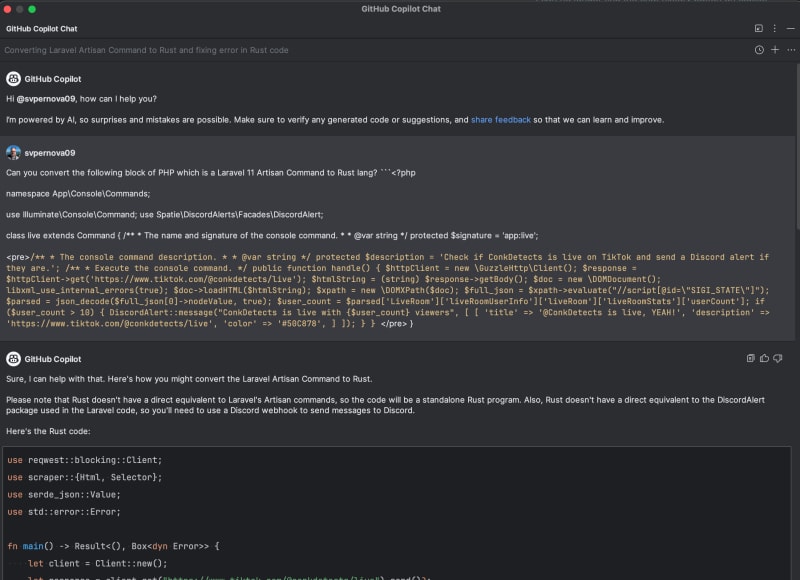Give thumbs up to Copilot response
This screenshot has width=800, height=580.
coord(764,359)
